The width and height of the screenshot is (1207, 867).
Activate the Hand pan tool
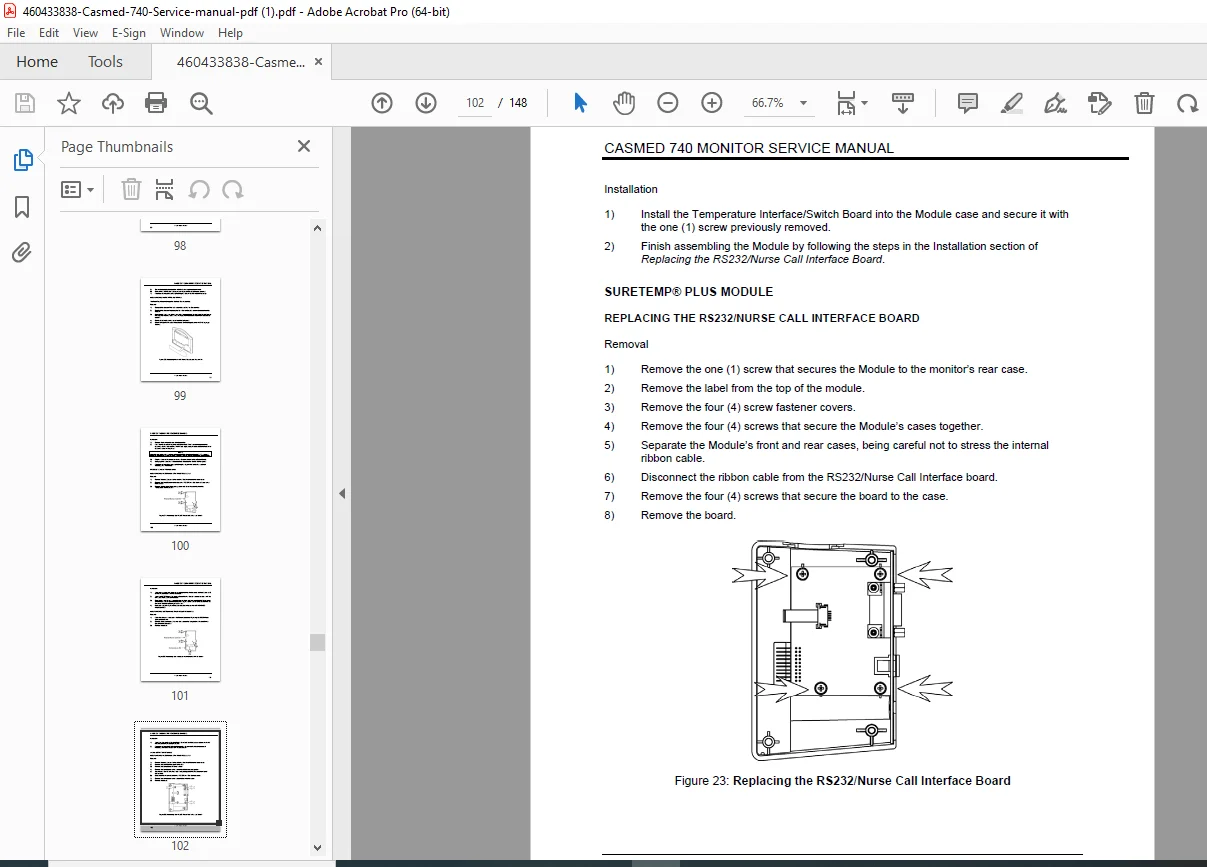tap(624, 103)
